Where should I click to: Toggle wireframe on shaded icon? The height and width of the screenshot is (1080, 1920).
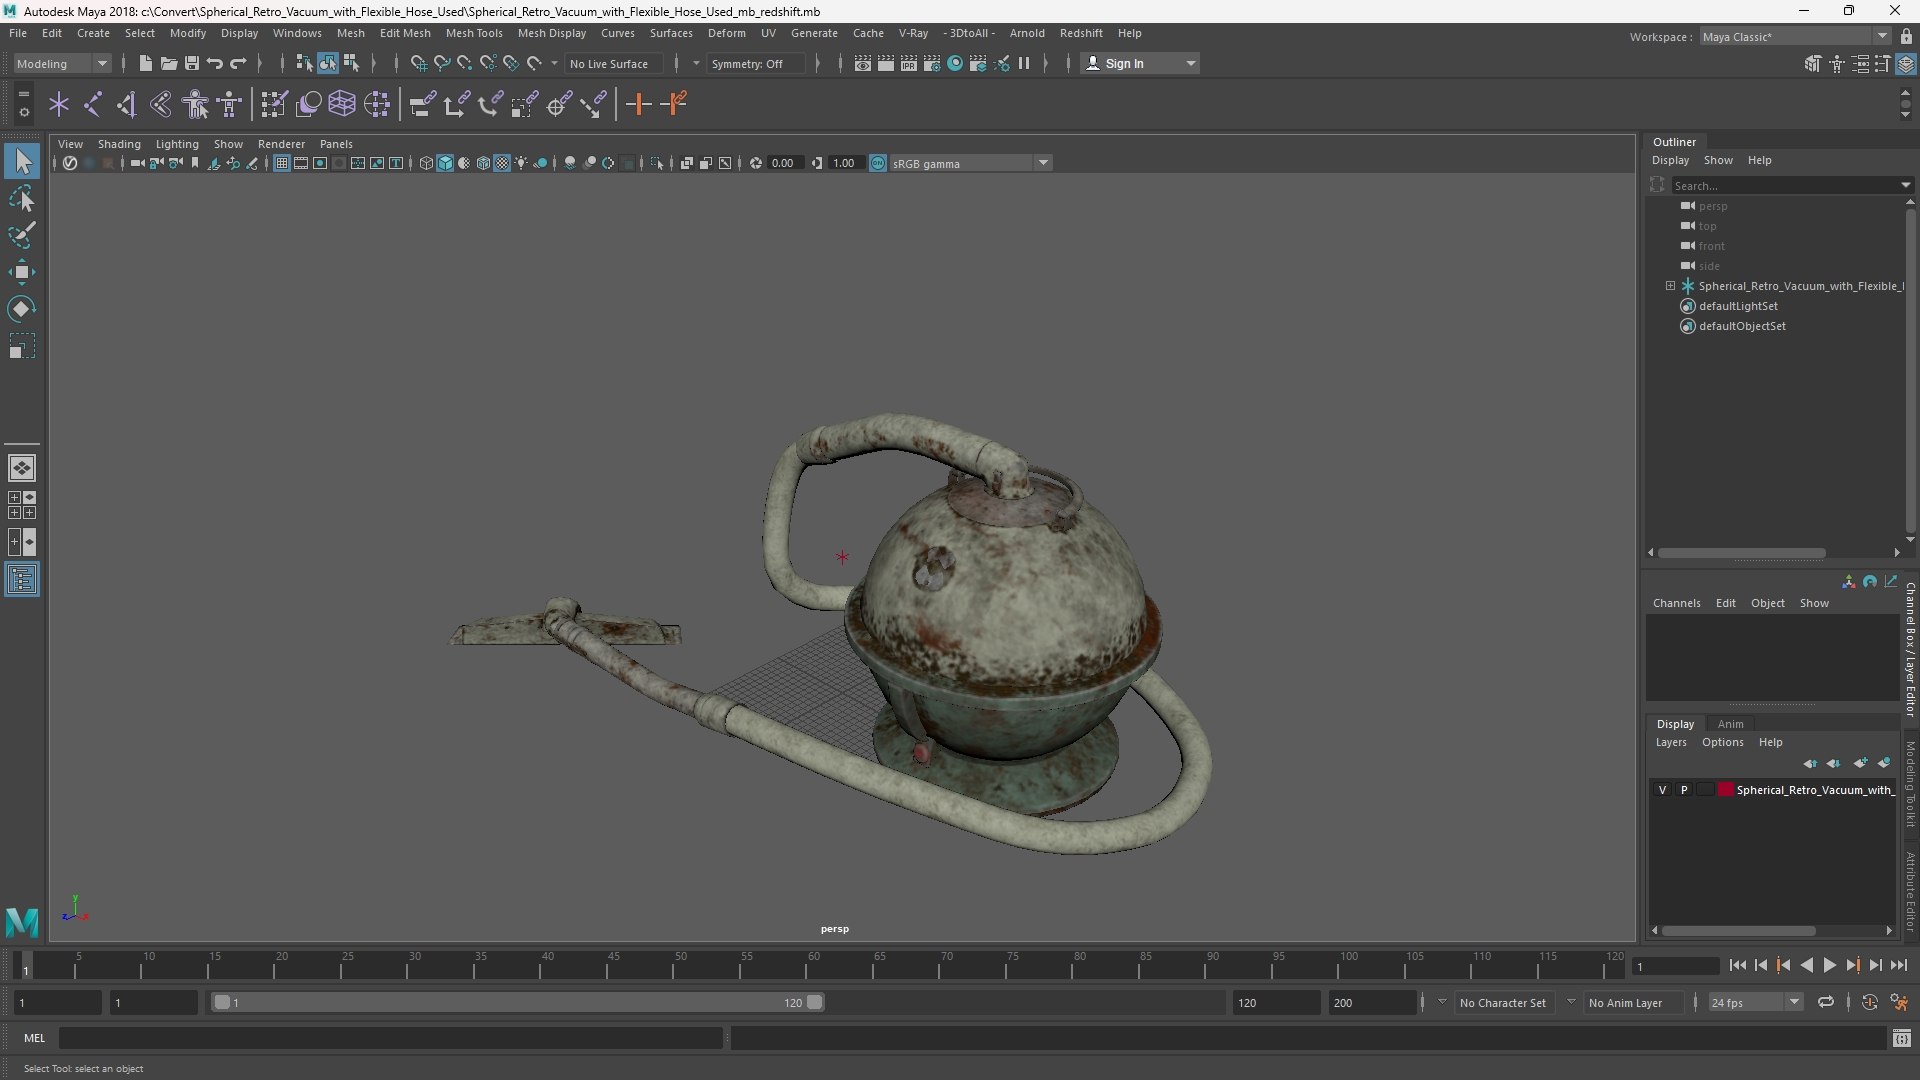pos(483,163)
